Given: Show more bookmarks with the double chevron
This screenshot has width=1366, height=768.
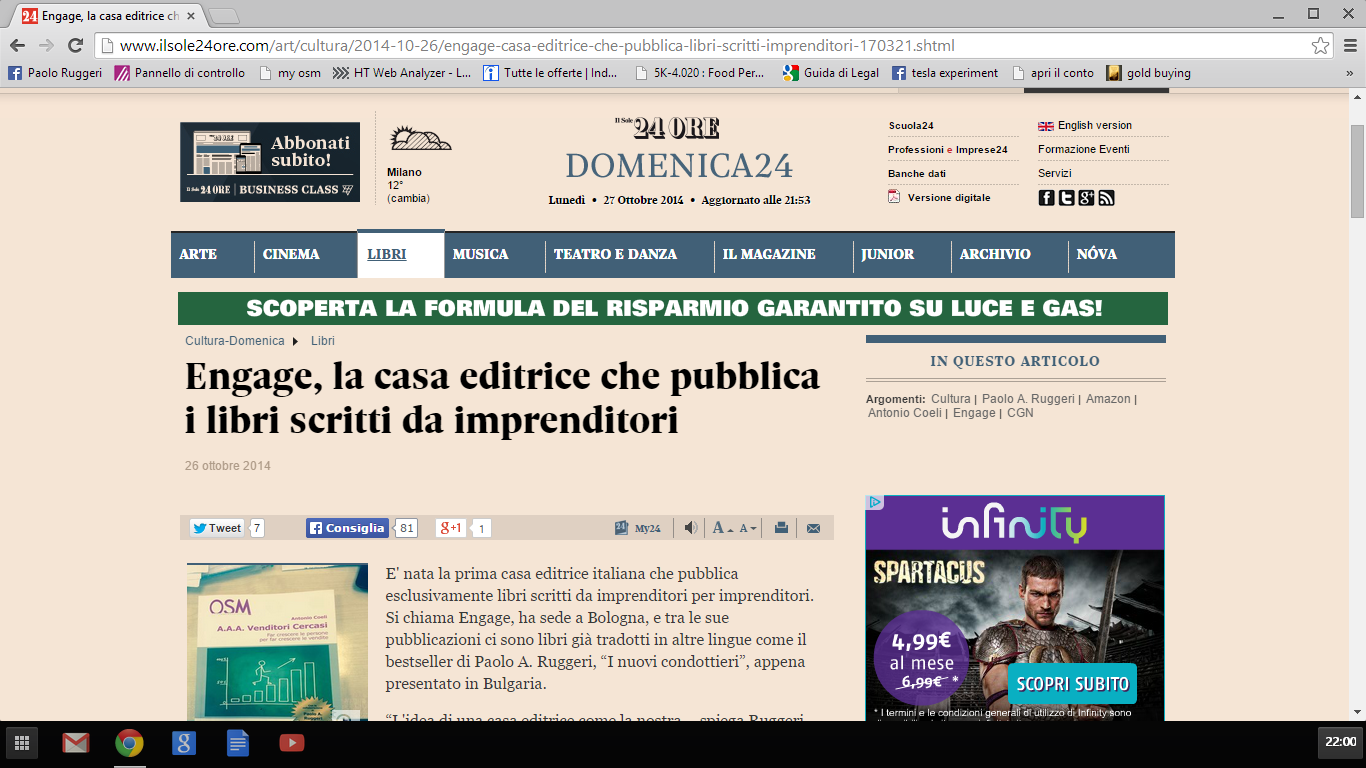Looking at the screenshot, I should (1350, 73).
